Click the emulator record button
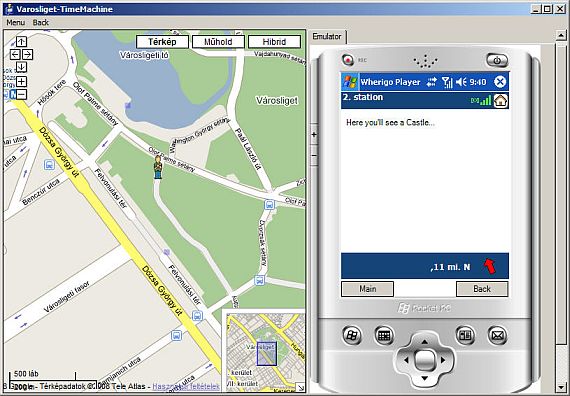The height and width of the screenshot is (396, 570). click(348, 60)
